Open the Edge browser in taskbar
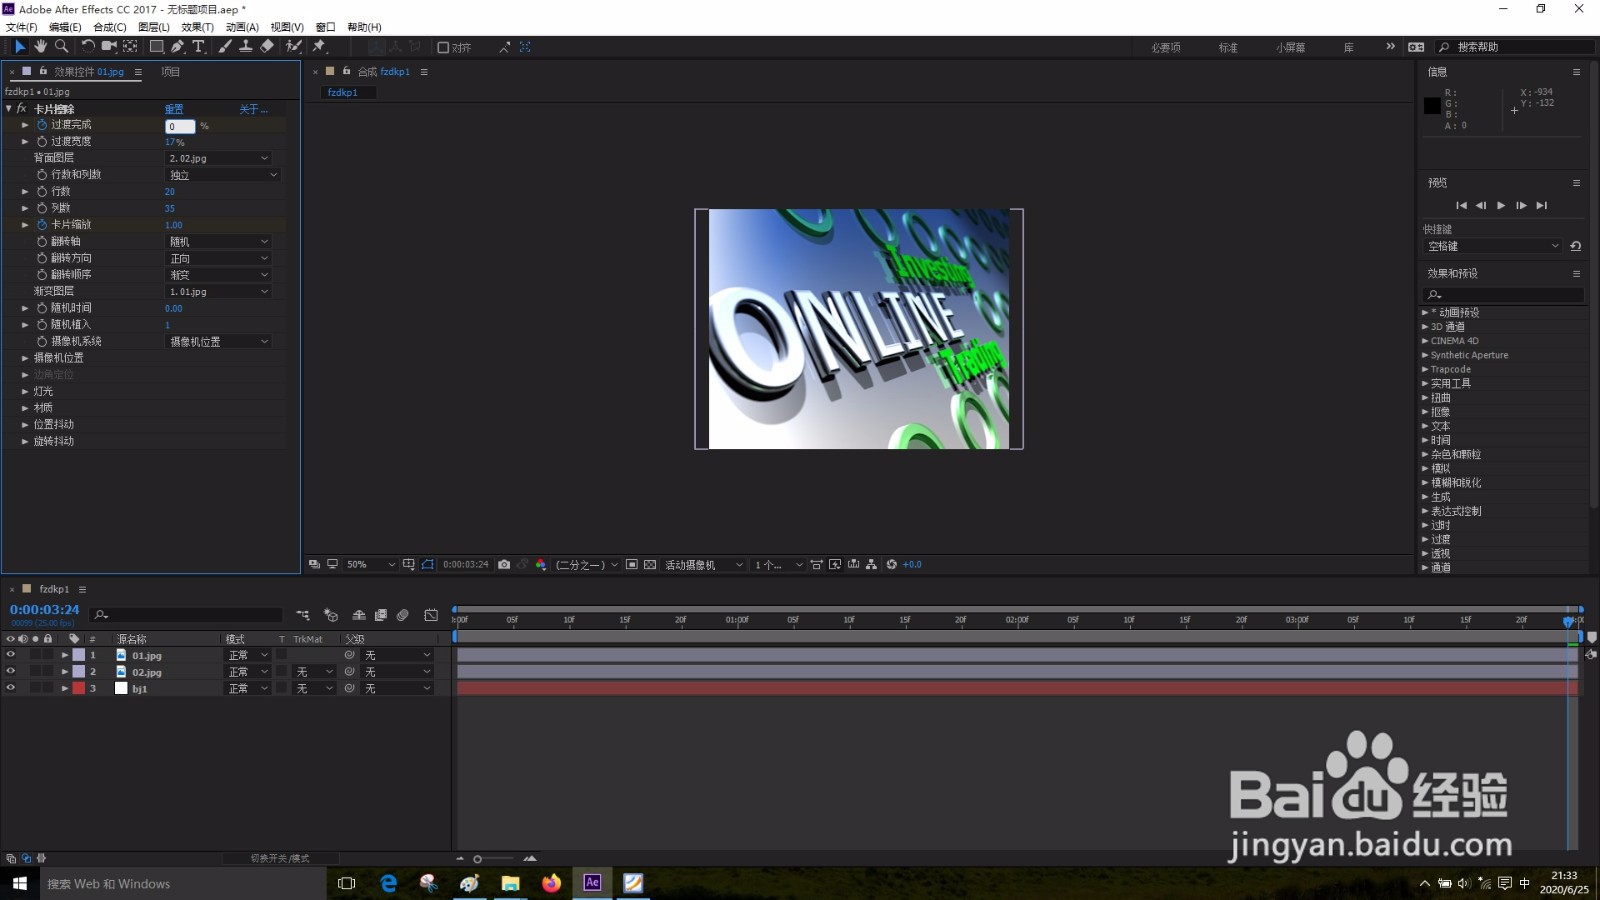 (388, 883)
